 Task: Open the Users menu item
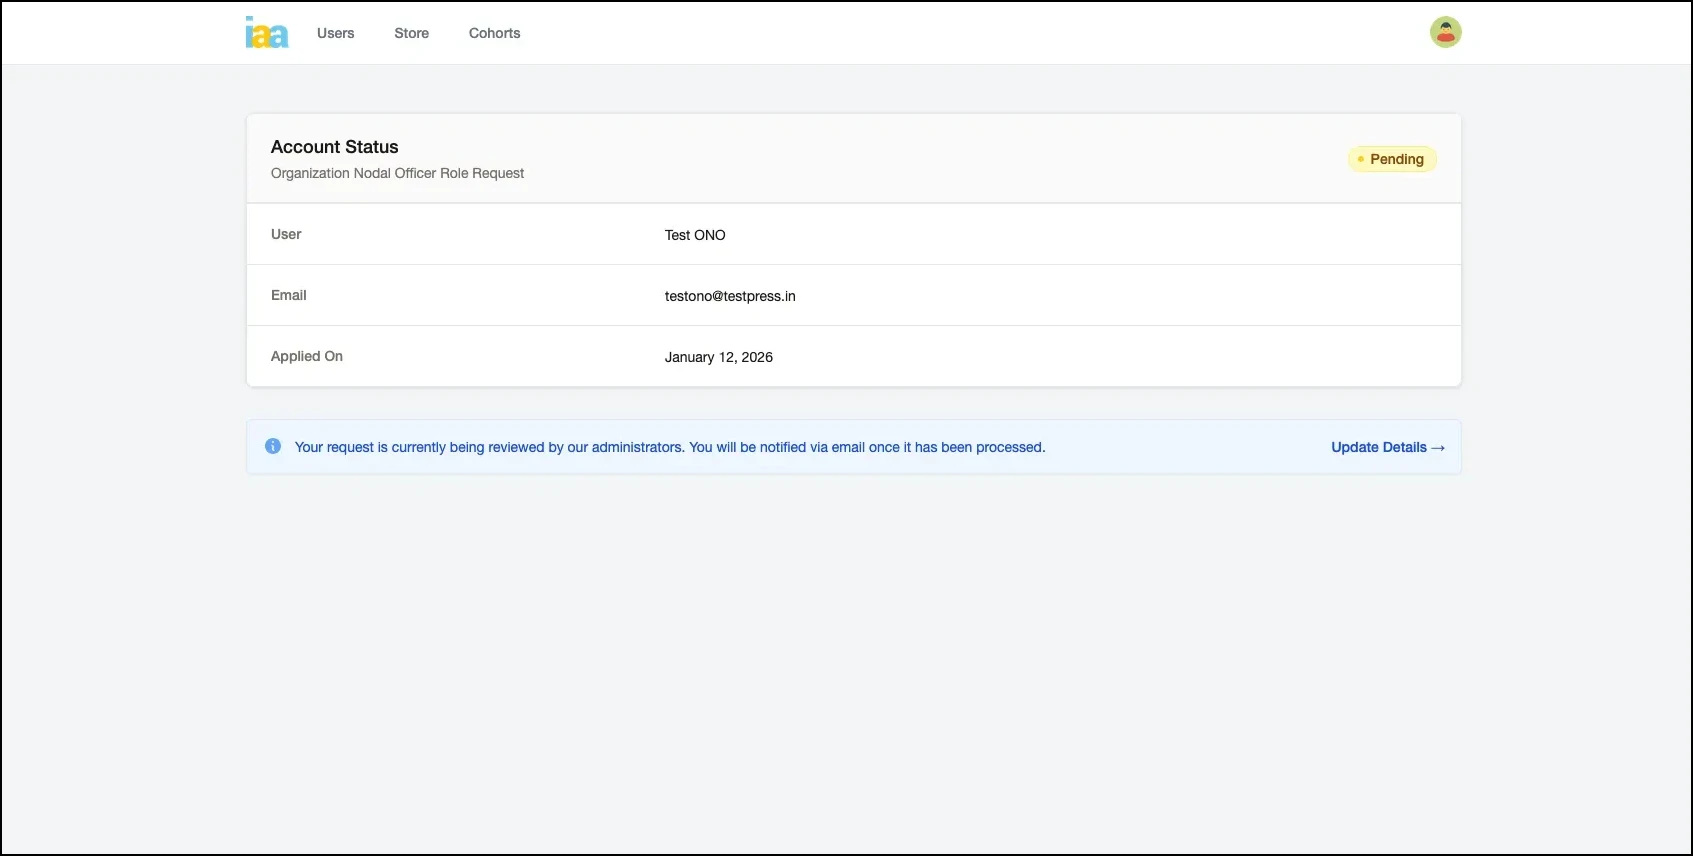pos(335,33)
